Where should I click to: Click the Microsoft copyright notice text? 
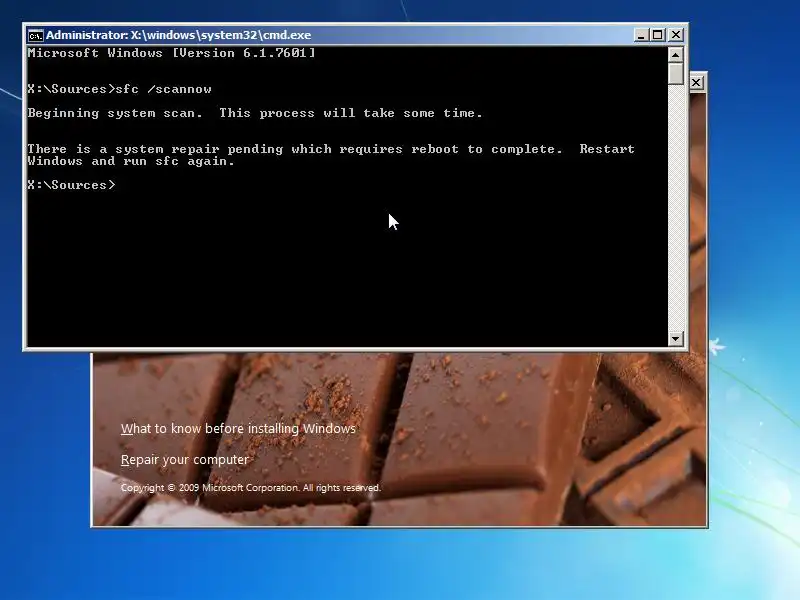[x=251, y=488]
